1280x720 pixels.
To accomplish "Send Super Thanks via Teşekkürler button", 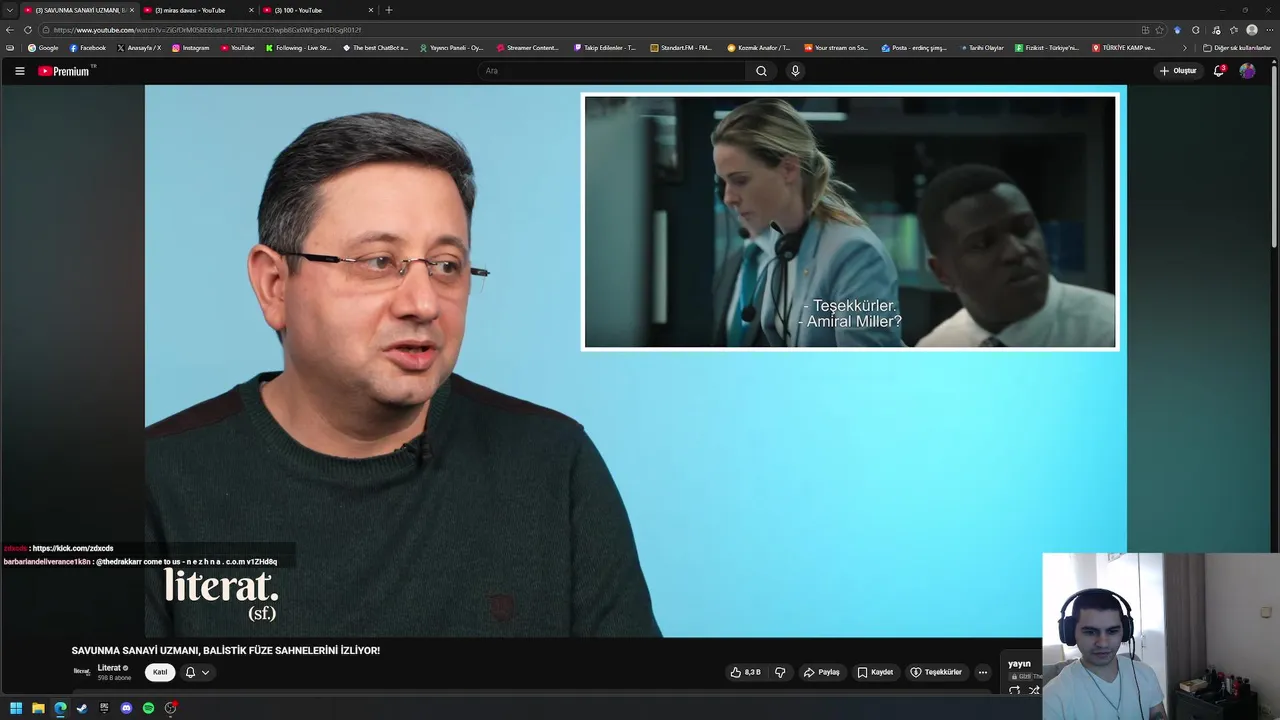I will click(x=936, y=672).
